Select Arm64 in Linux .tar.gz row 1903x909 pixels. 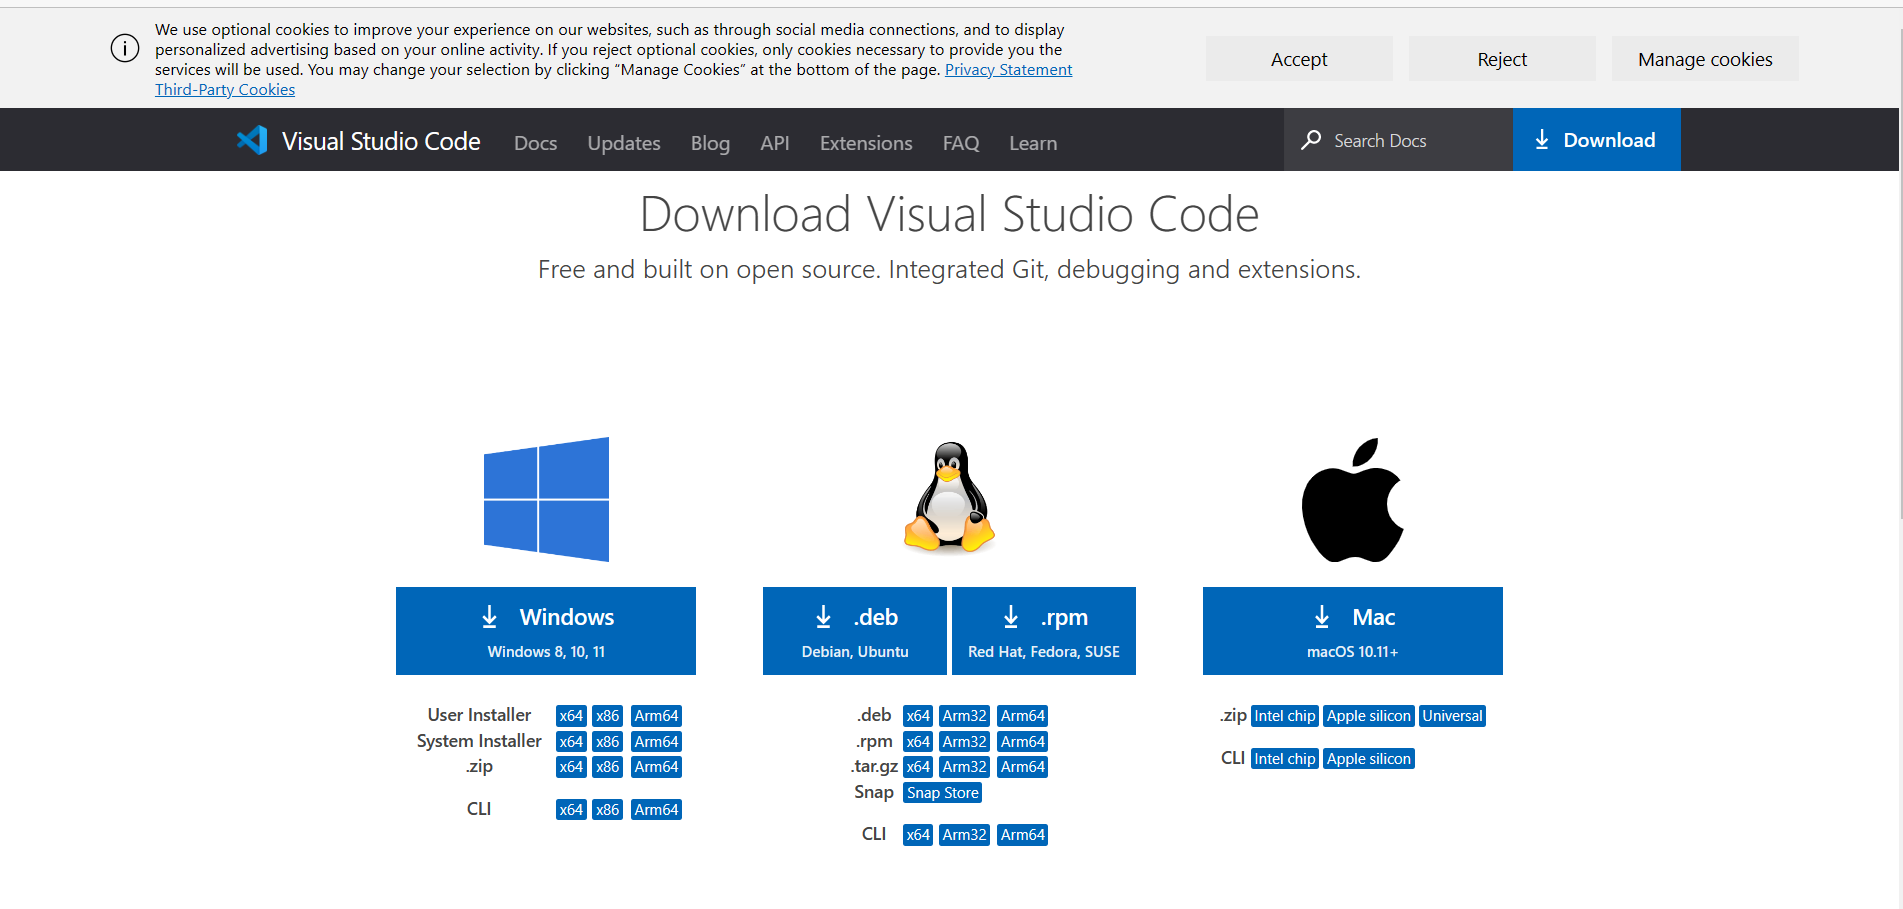[1023, 767]
